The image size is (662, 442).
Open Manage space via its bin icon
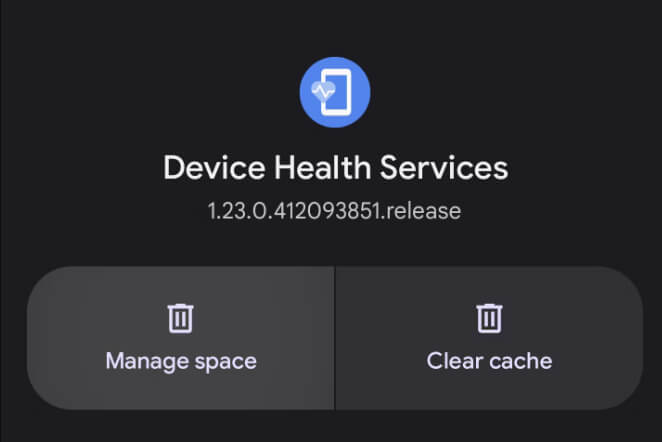(181, 318)
